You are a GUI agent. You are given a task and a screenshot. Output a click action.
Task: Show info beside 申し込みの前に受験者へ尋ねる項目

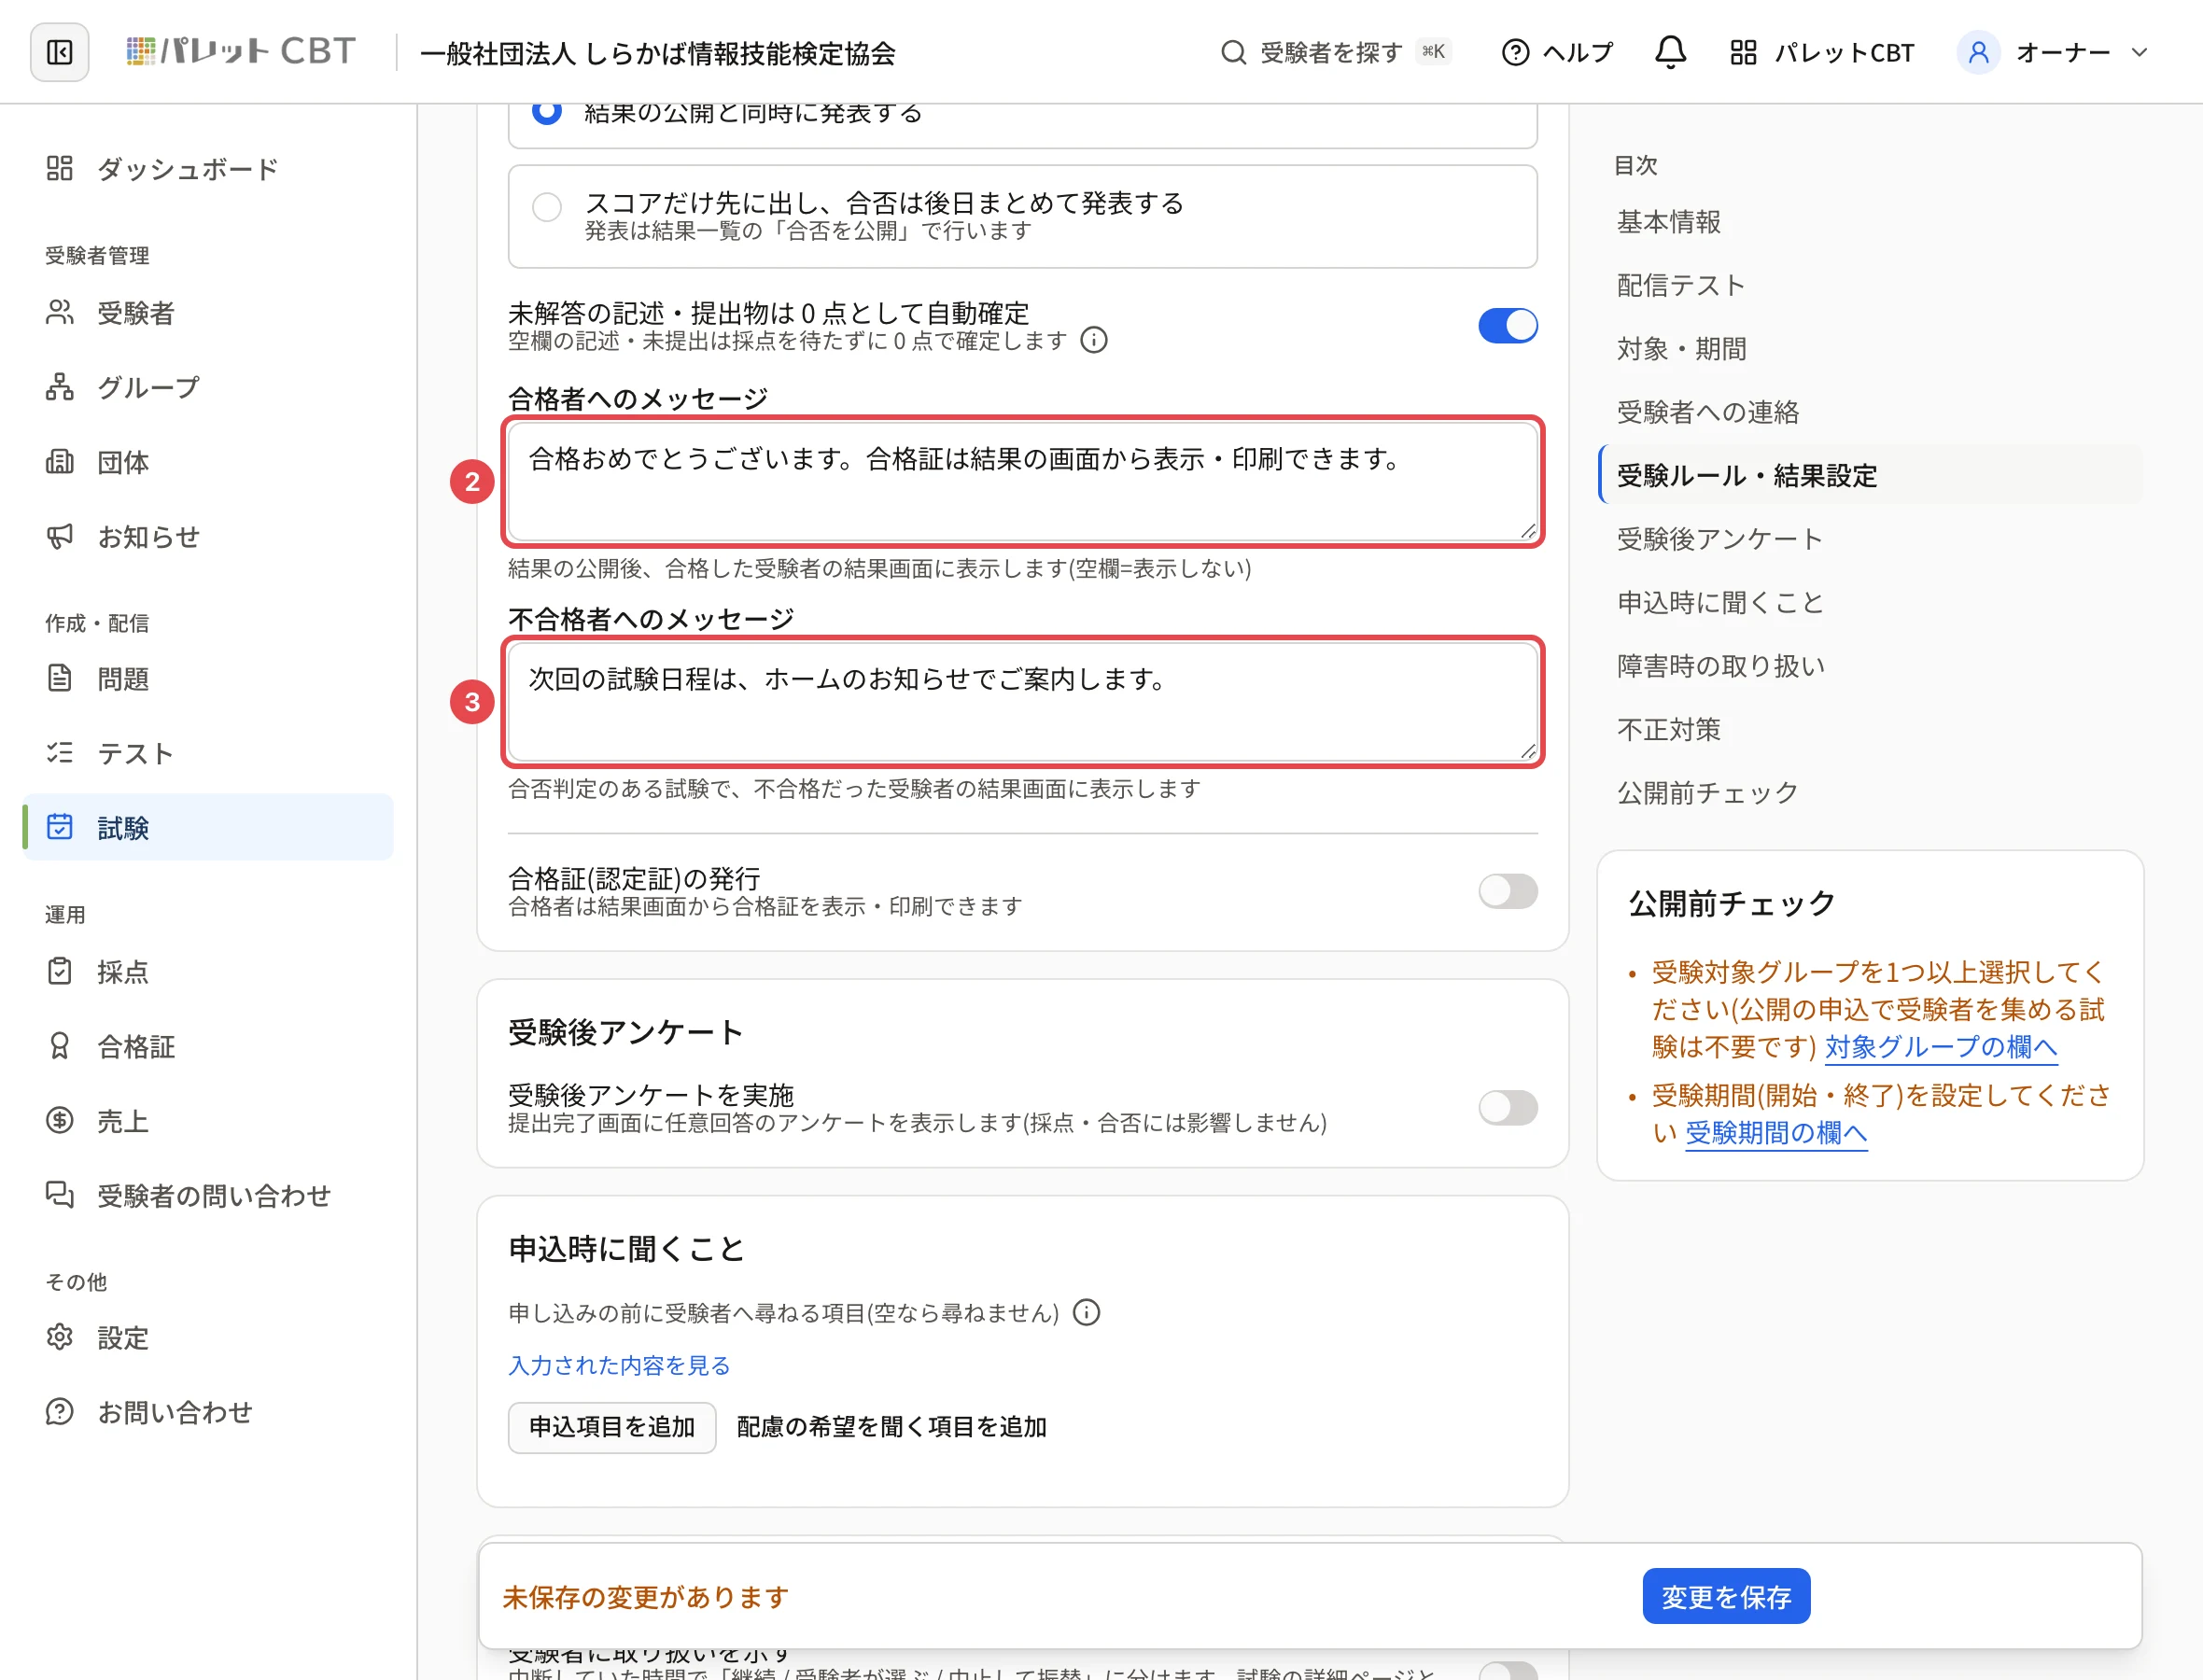click(1086, 1313)
